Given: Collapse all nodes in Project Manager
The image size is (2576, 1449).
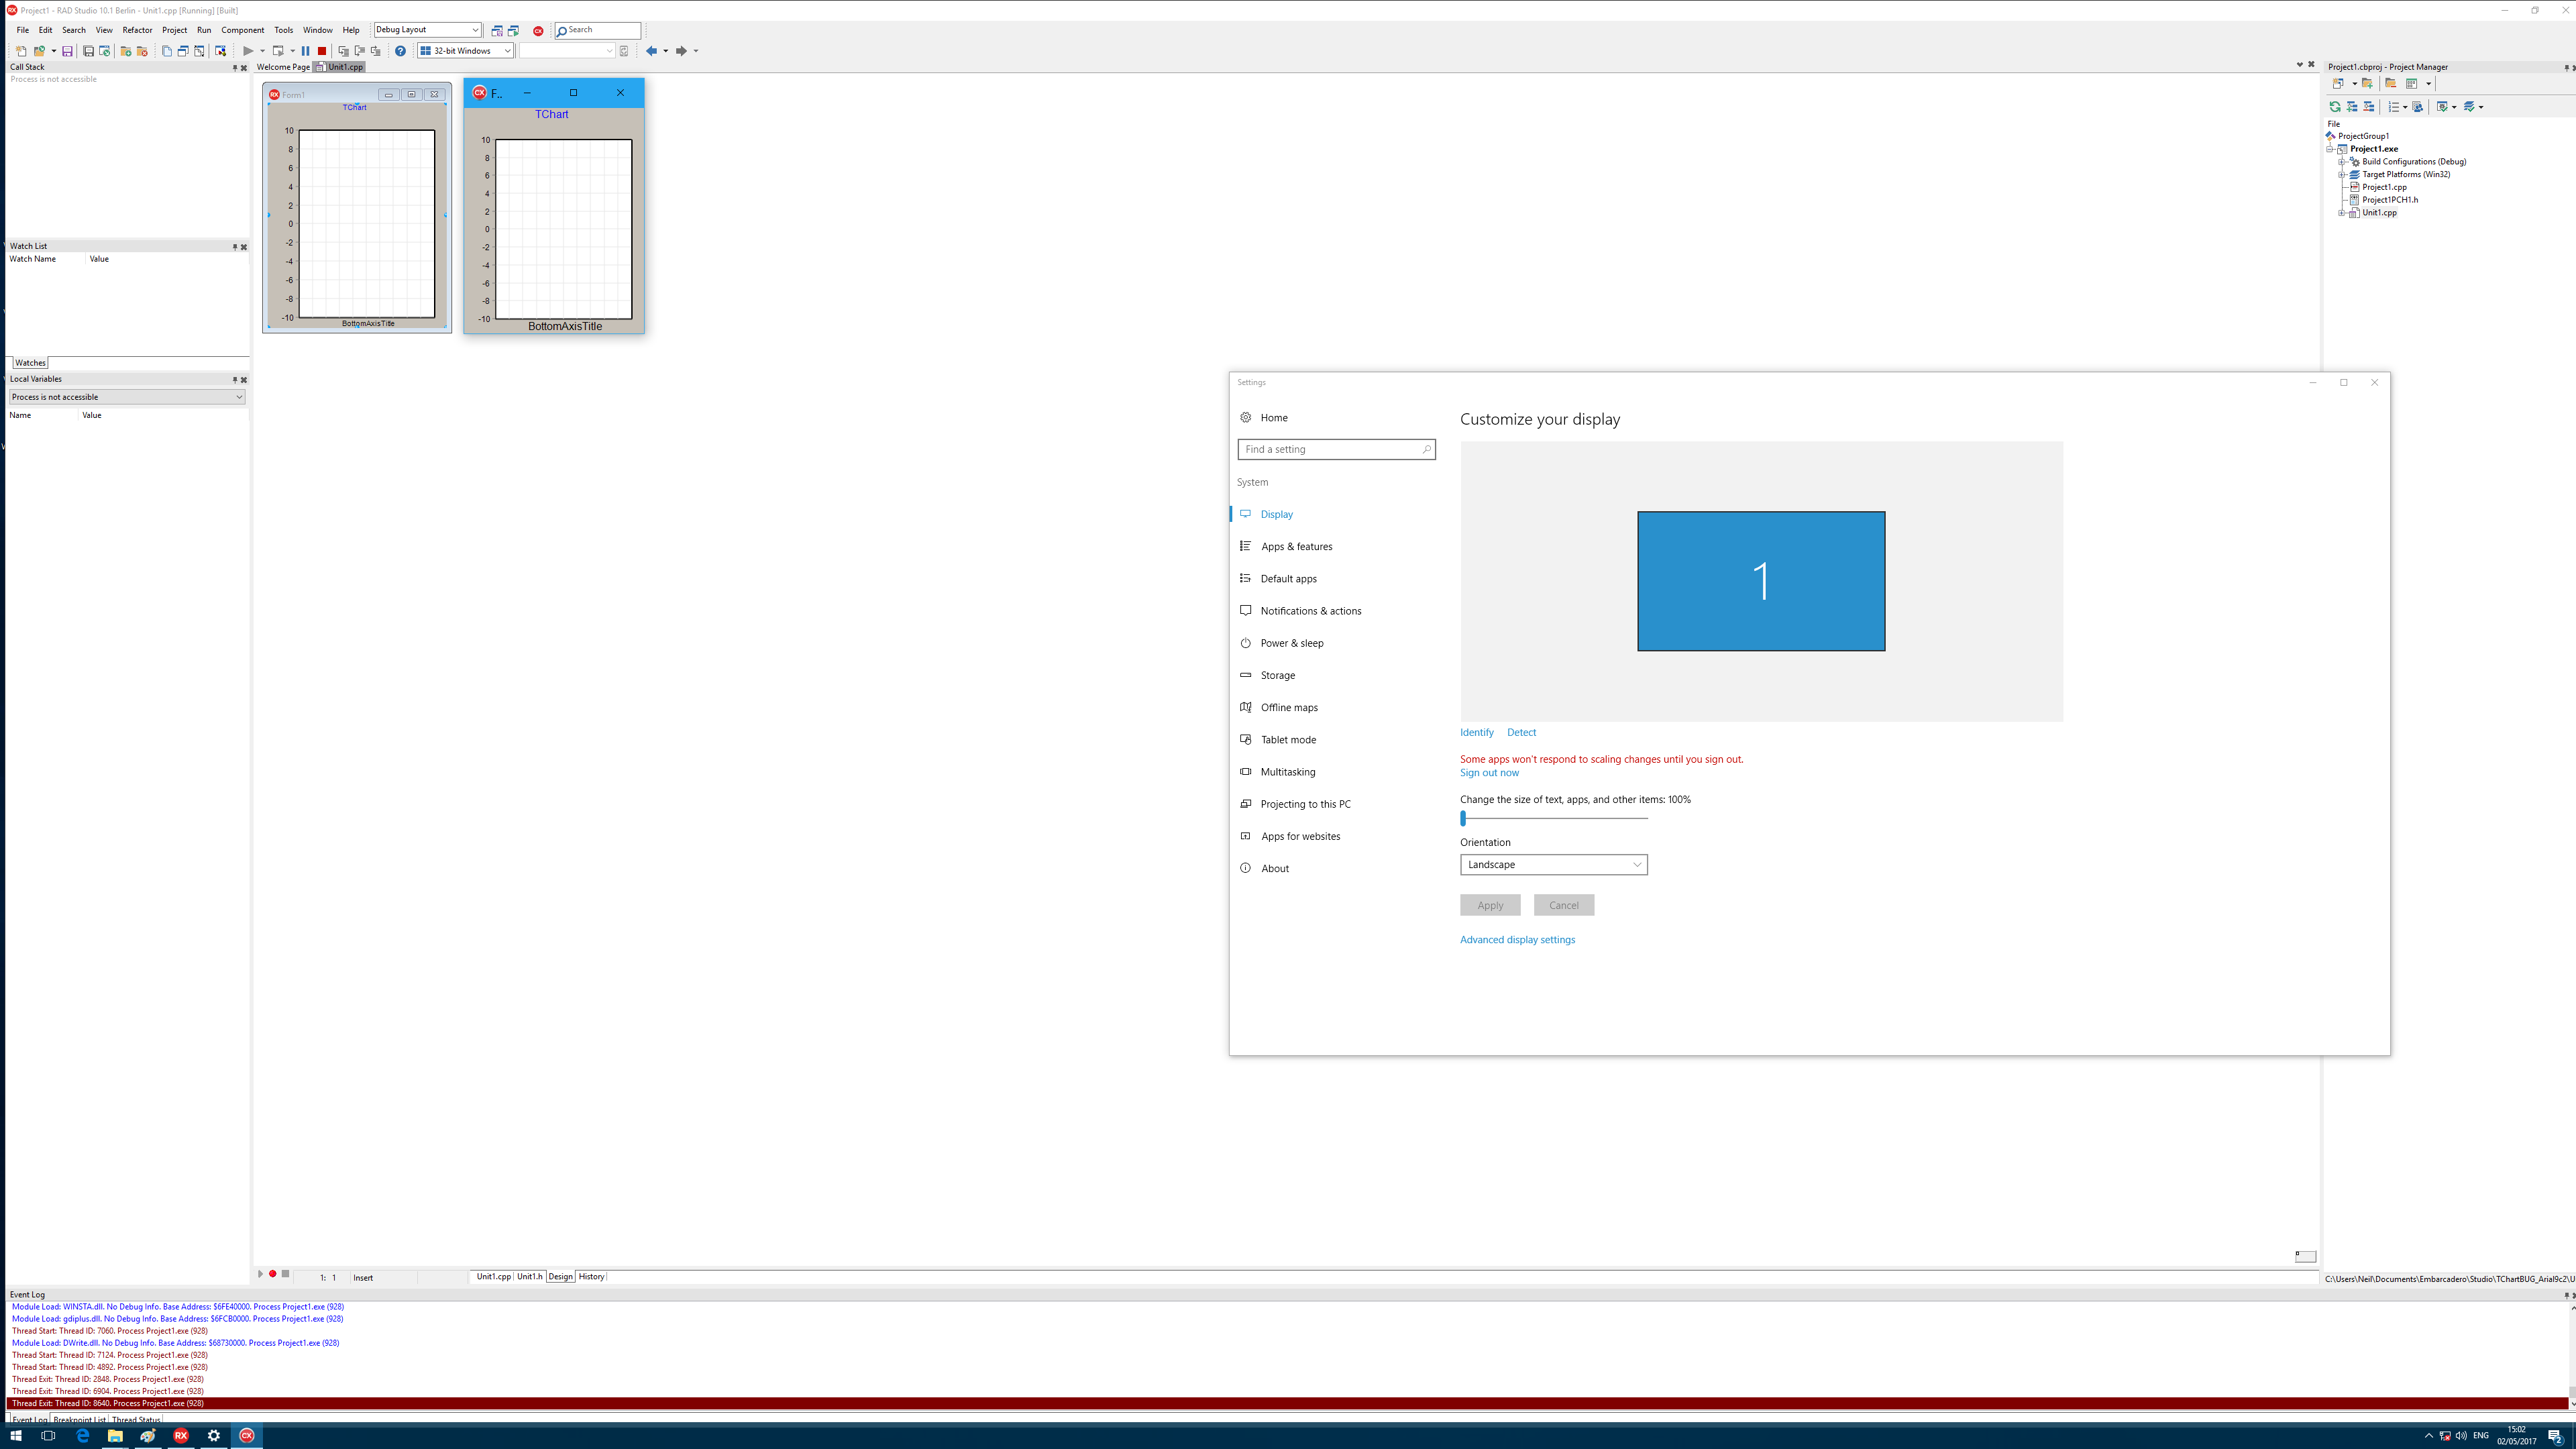Looking at the screenshot, I should click(x=2368, y=106).
